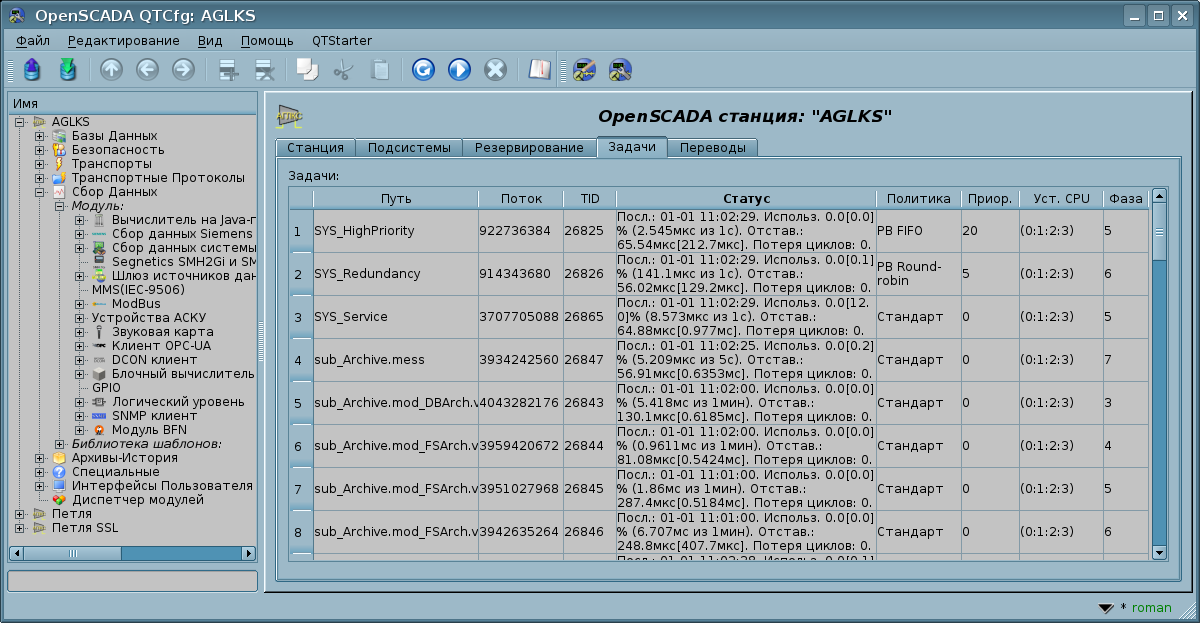The width and height of the screenshot is (1200, 623).
Task: Click the tasks table vertical scrollbar down arrow
Action: (1159, 552)
